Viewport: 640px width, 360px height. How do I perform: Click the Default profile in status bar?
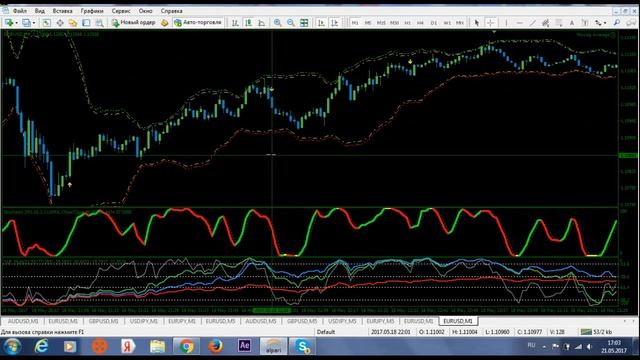[326, 332]
